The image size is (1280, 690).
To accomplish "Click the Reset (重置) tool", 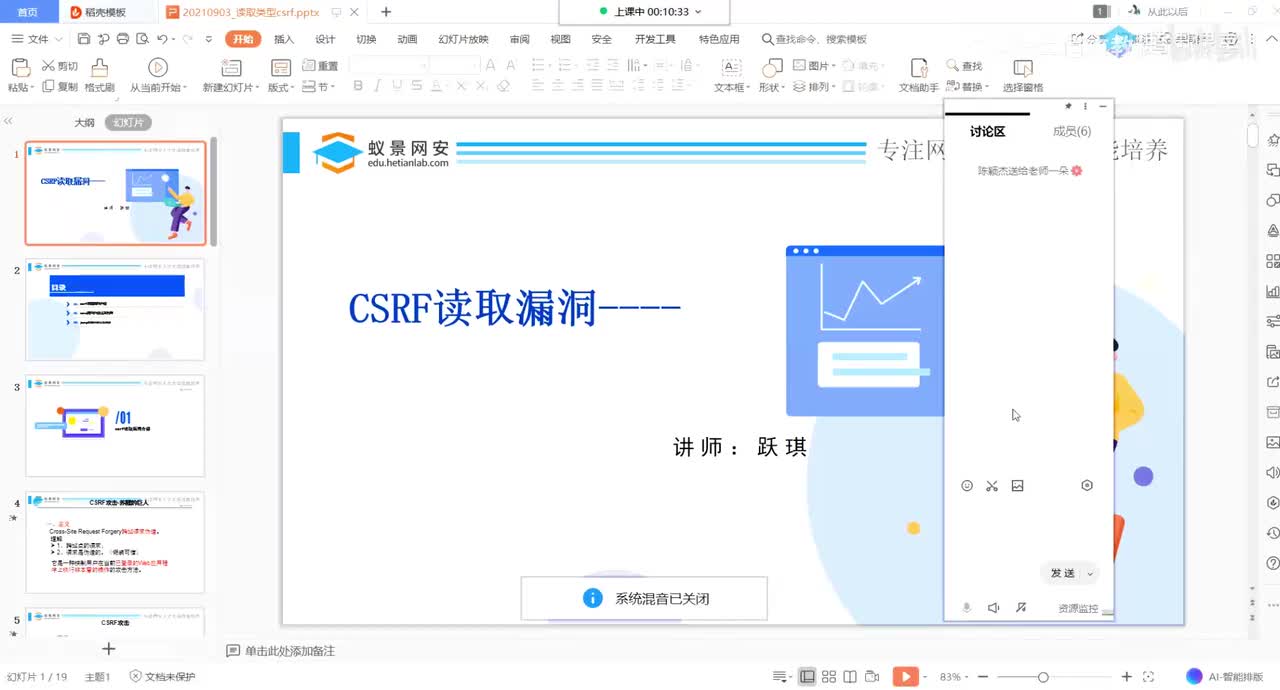I will click(x=320, y=66).
